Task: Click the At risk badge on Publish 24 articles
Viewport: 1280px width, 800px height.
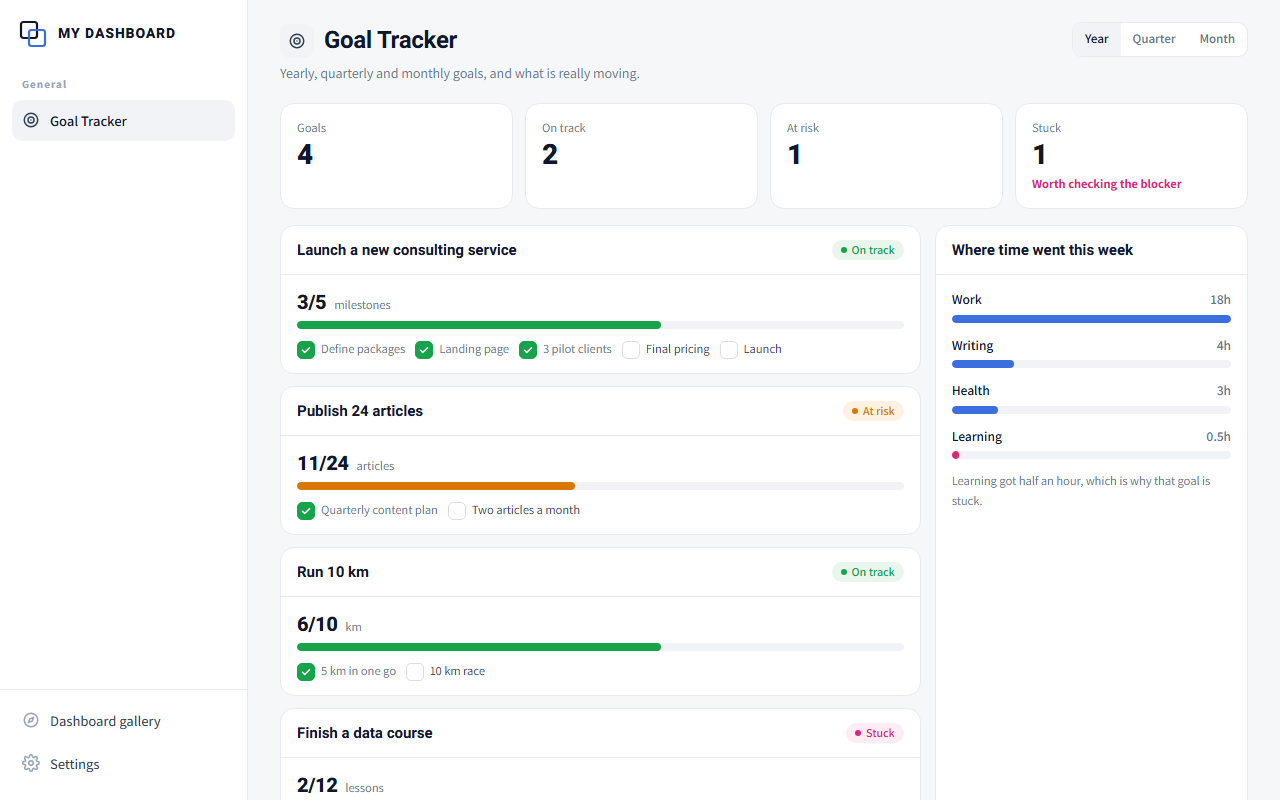Action: pos(873,411)
